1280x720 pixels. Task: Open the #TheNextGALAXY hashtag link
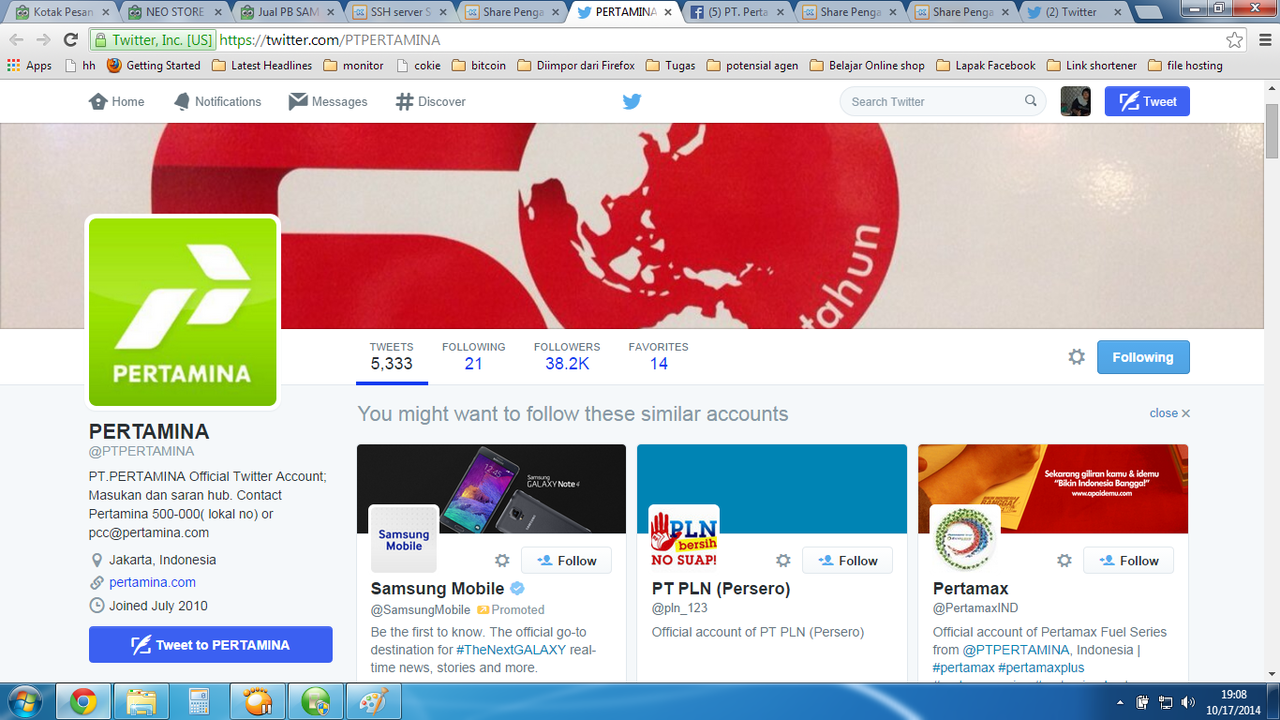tap(511, 650)
